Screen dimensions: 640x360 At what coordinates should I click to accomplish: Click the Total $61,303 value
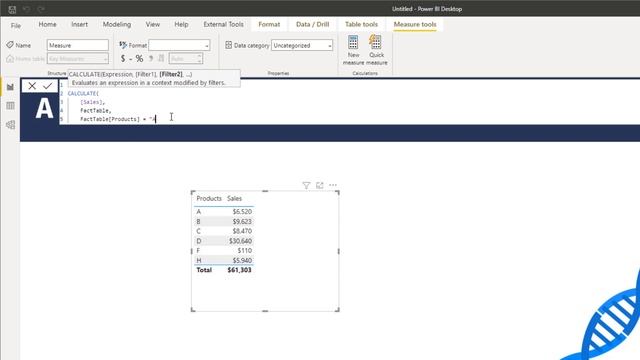(239, 270)
